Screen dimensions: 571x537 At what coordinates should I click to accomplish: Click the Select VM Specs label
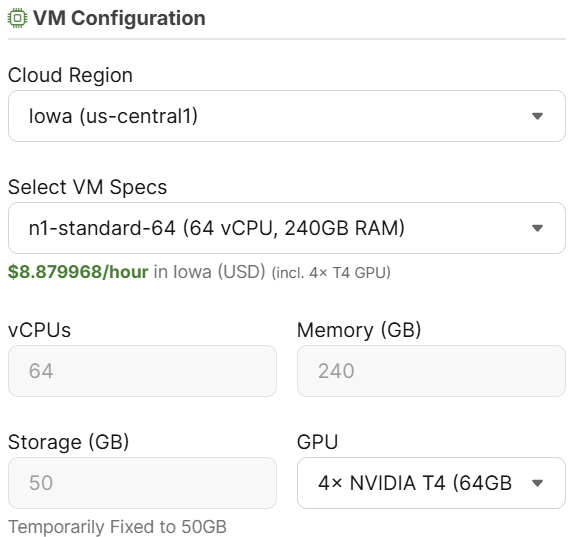coord(87,187)
